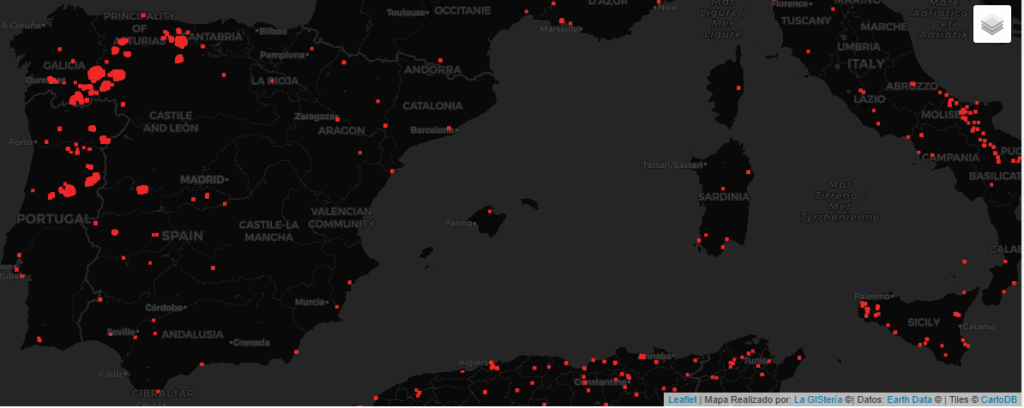Click the GIBRALTAR label
Image resolution: width=1024 pixels, height=408 pixels.
pyautogui.click(x=163, y=394)
